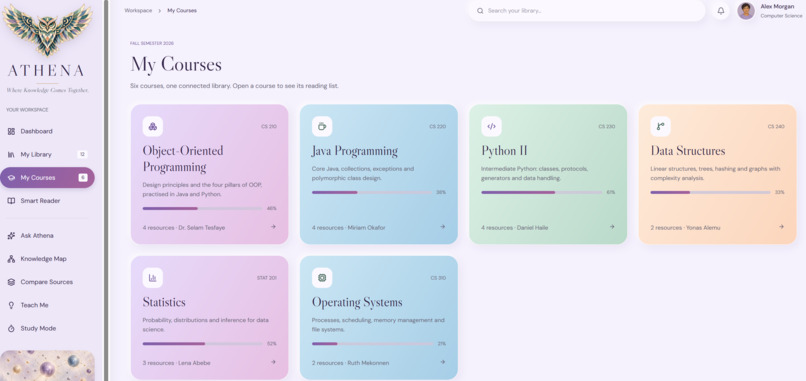The height and width of the screenshot is (381, 806).
Task: Open Data Structures via its arrow
Action: [781, 226]
